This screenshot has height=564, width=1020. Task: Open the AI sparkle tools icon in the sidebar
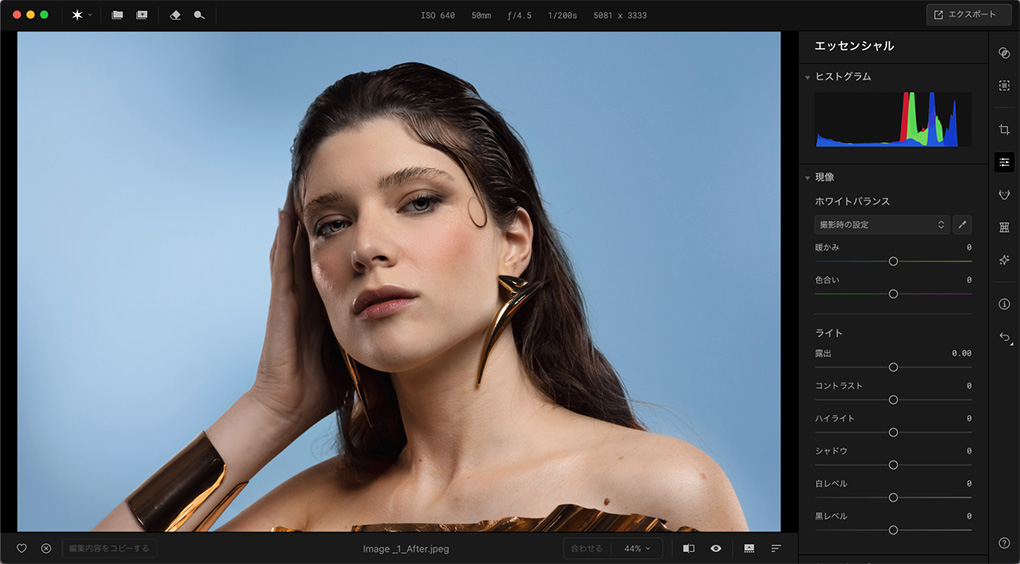coord(1004,260)
